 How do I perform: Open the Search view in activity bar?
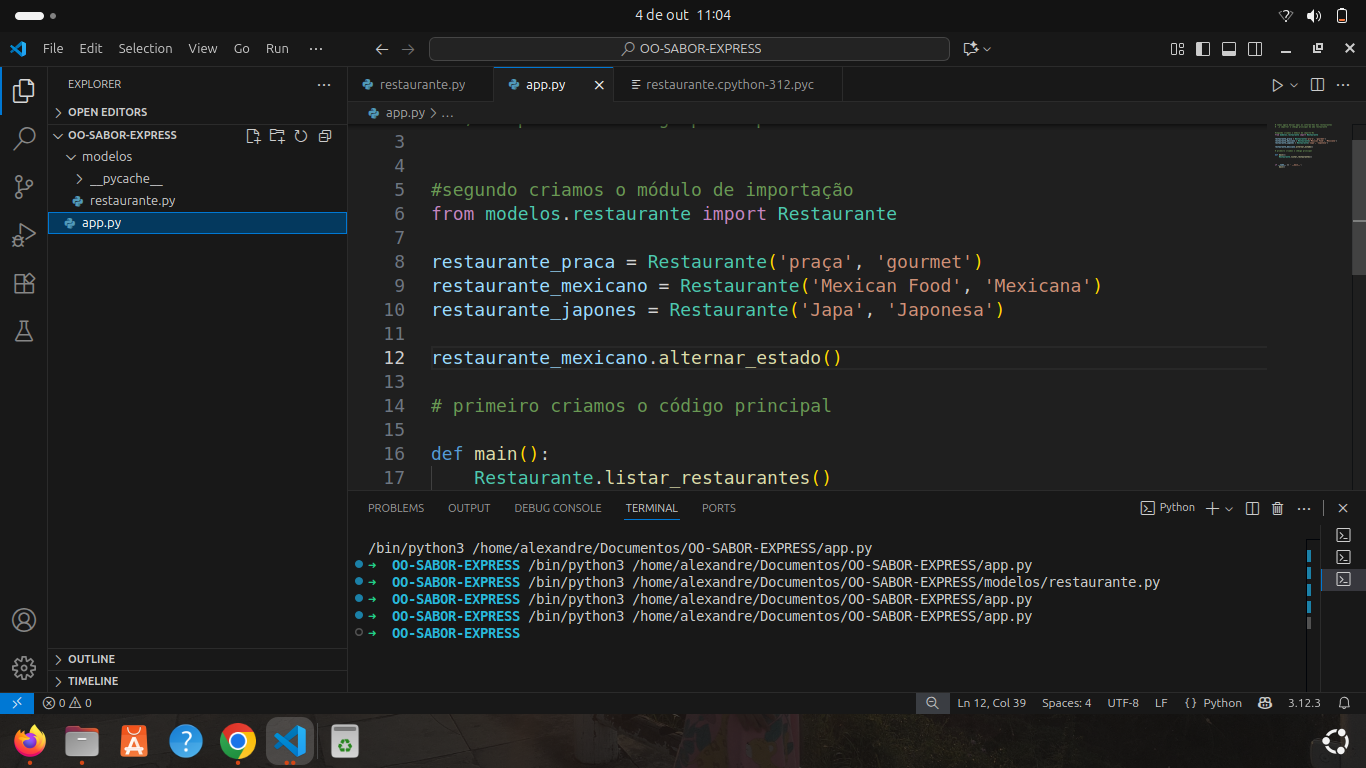pyautogui.click(x=24, y=139)
